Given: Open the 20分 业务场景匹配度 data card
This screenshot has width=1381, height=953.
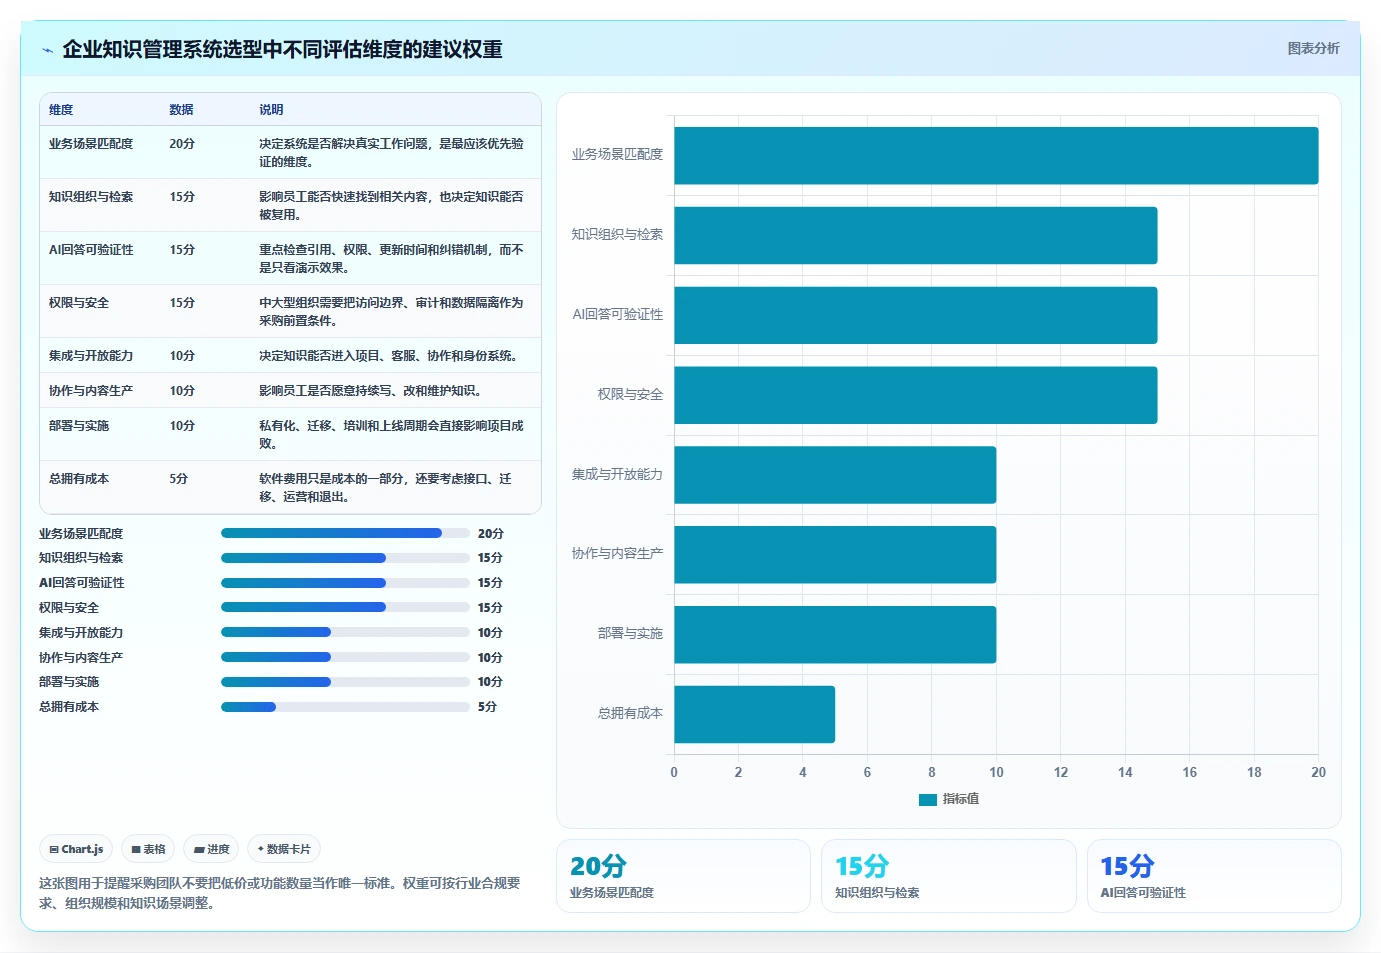Looking at the screenshot, I should [683, 876].
